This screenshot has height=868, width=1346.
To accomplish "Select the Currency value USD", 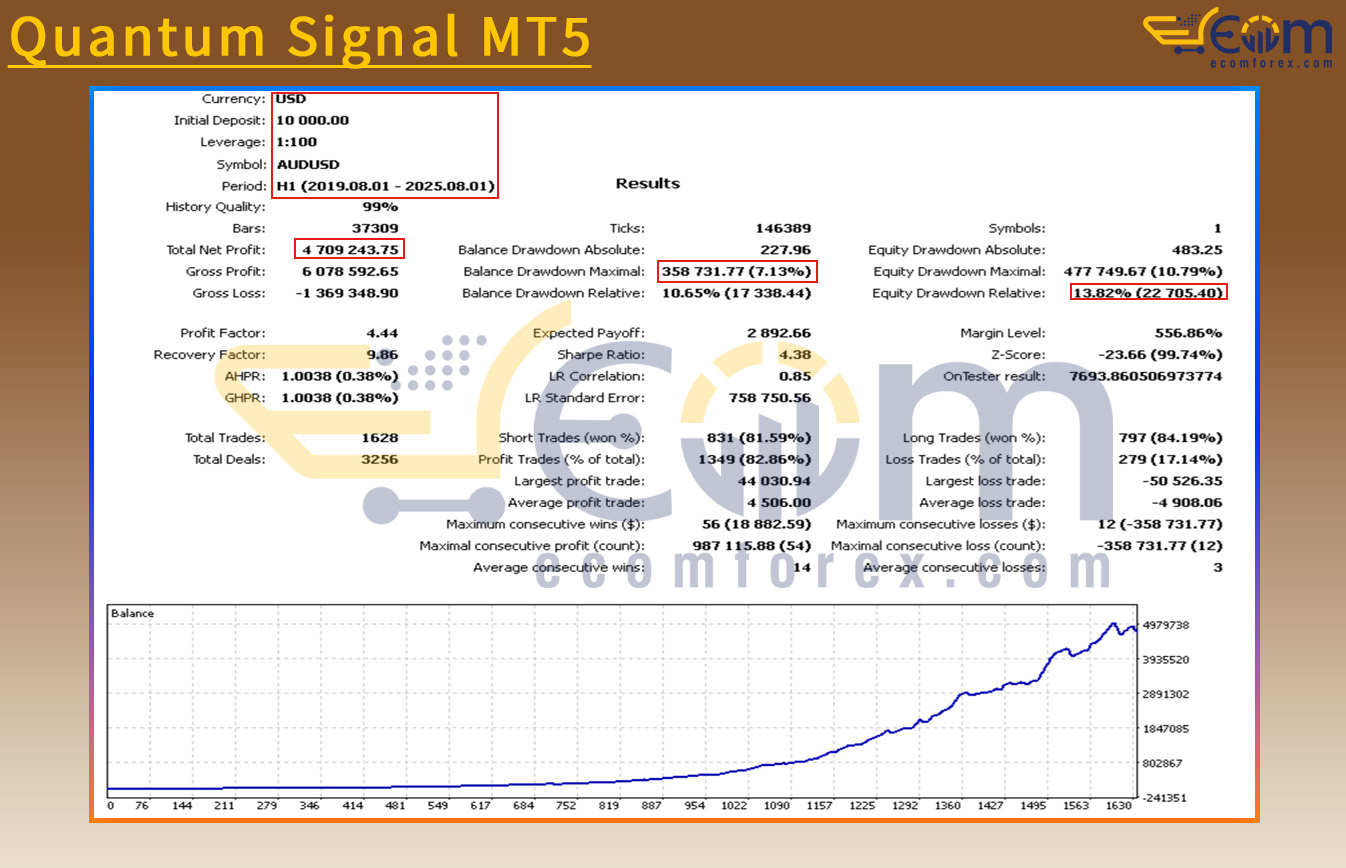I will pos(291,99).
